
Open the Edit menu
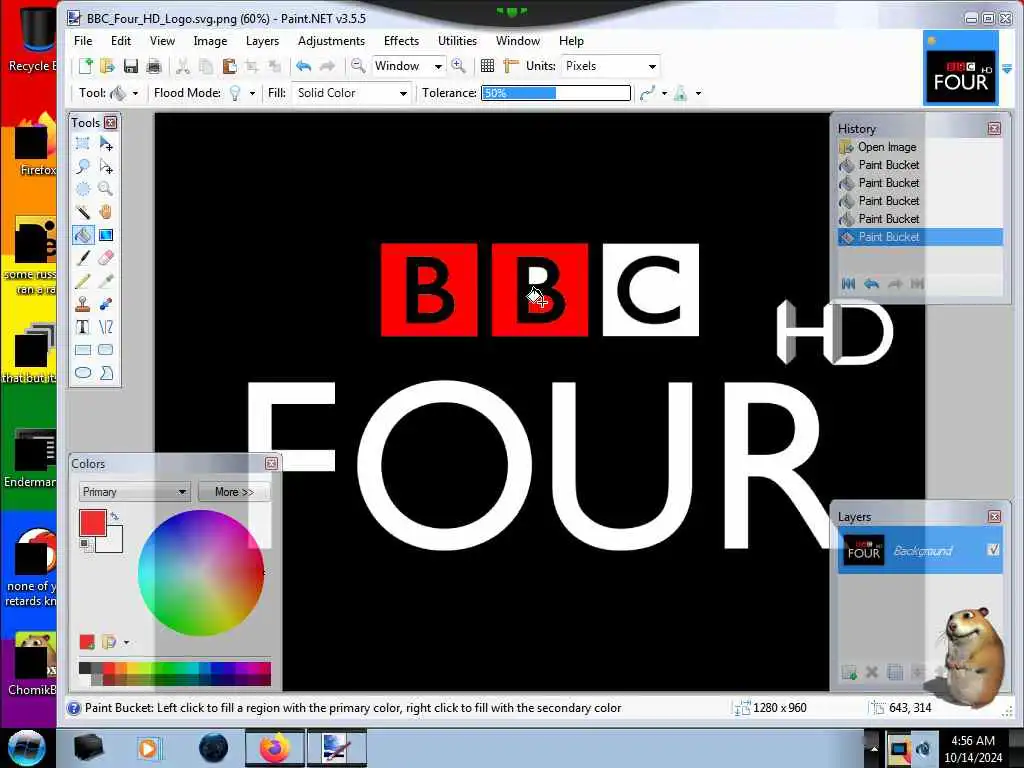121,40
